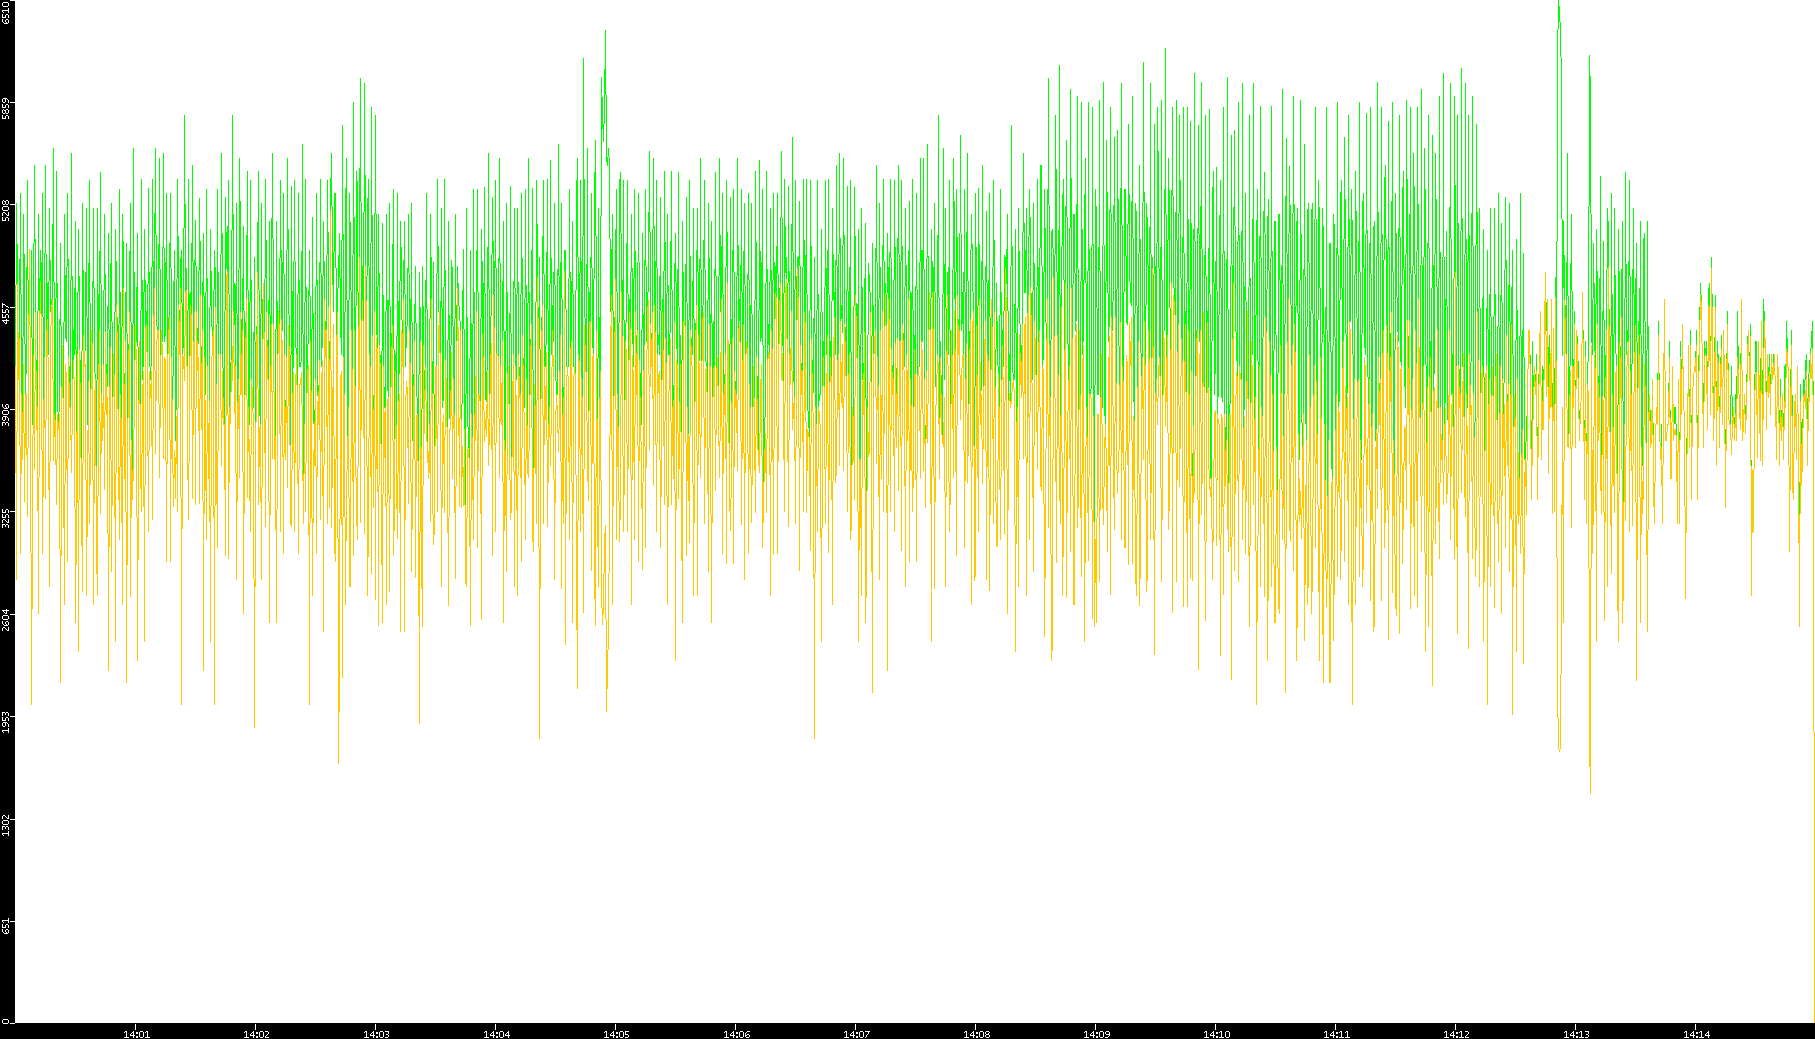The height and width of the screenshot is (1039, 1815).
Task: Click the 6510 value axis label
Action: point(7,12)
